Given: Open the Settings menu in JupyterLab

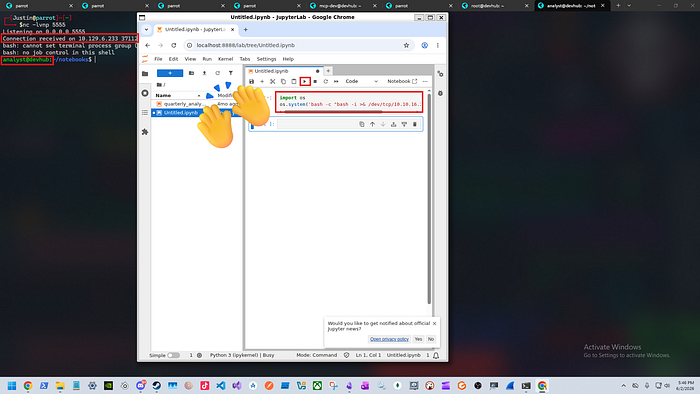Looking at the screenshot, I should [x=266, y=59].
